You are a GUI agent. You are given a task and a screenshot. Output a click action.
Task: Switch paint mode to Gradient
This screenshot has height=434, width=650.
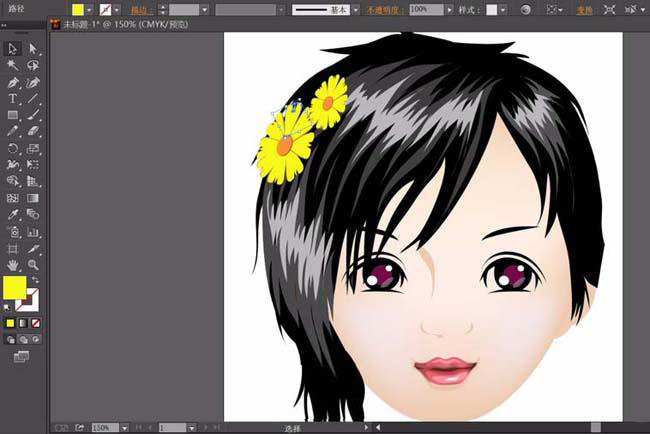pos(23,323)
